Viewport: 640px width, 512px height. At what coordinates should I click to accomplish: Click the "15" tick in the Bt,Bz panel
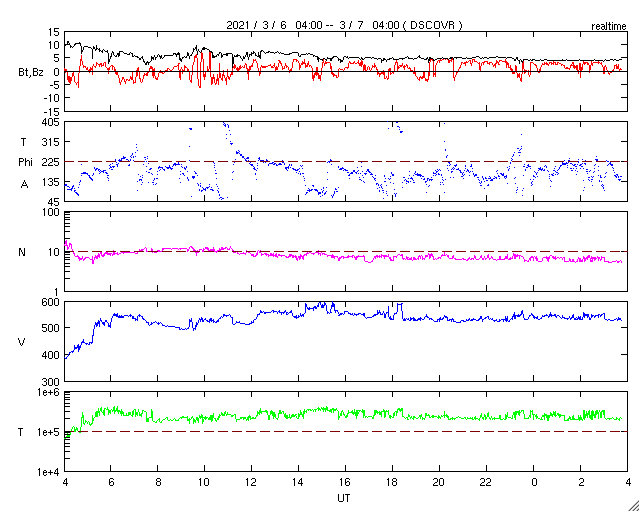point(54,33)
